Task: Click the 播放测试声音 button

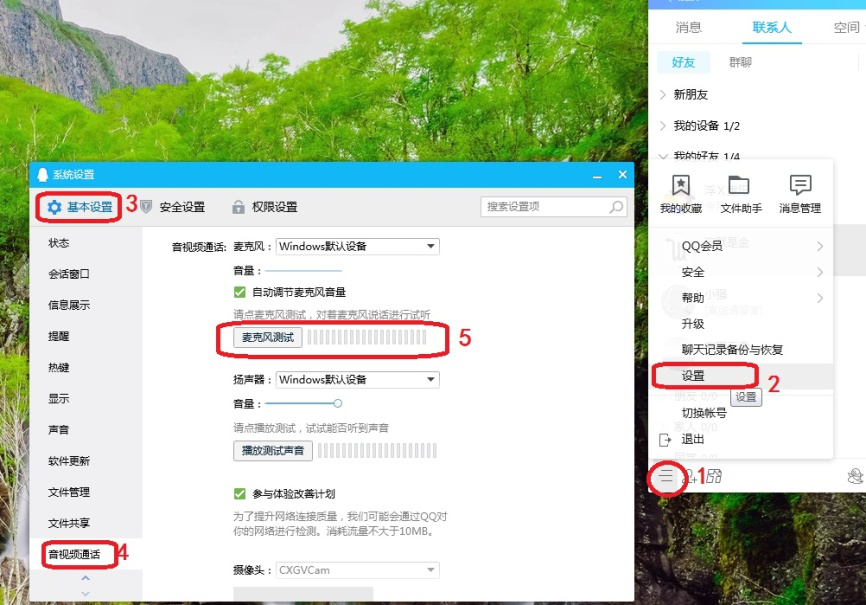Action: tap(273, 451)
